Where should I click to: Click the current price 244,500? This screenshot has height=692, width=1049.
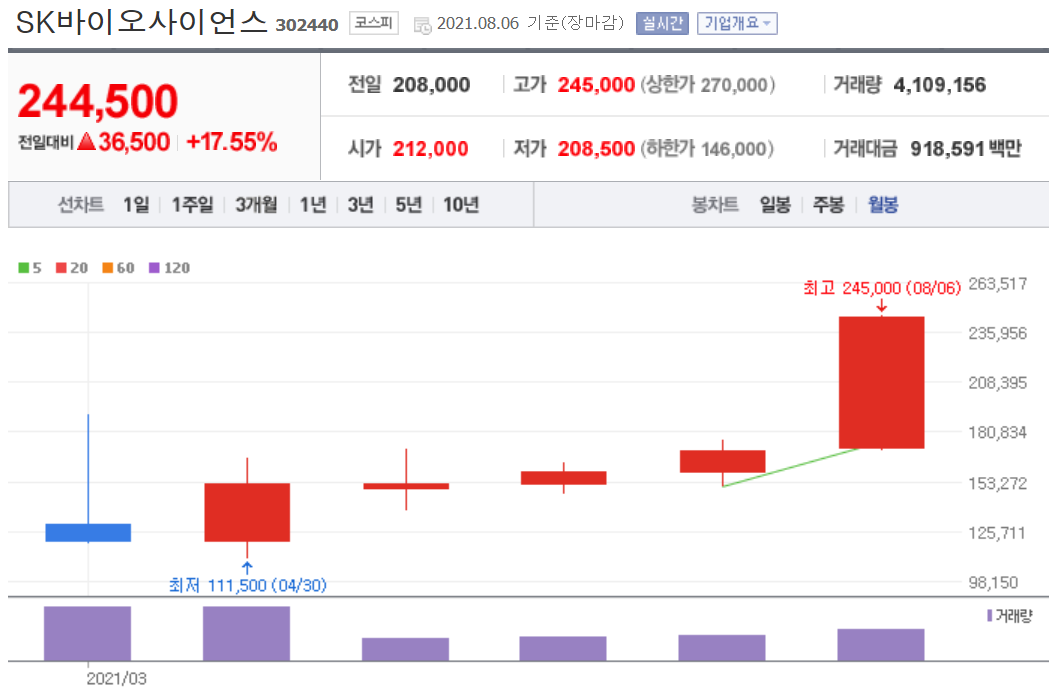pyautogui.click(x=98, y=101)
